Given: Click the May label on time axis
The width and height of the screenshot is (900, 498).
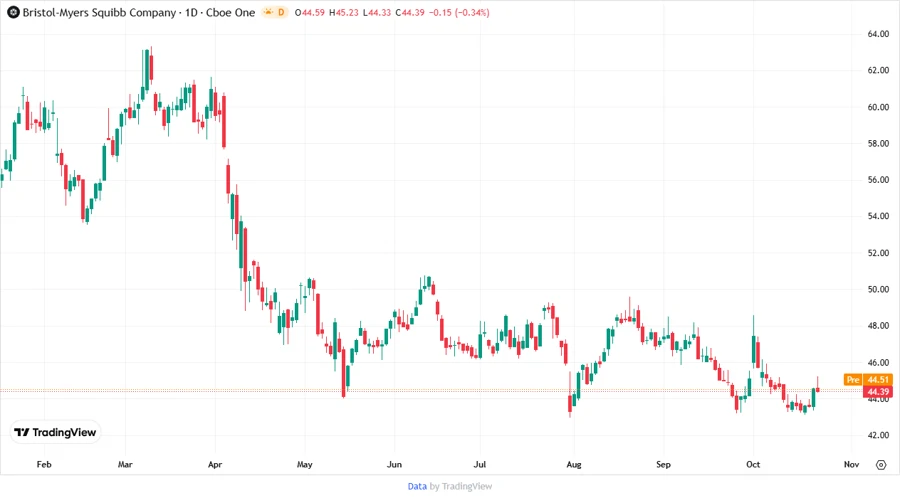Looking at the screenshot, I should coord(305,464).
